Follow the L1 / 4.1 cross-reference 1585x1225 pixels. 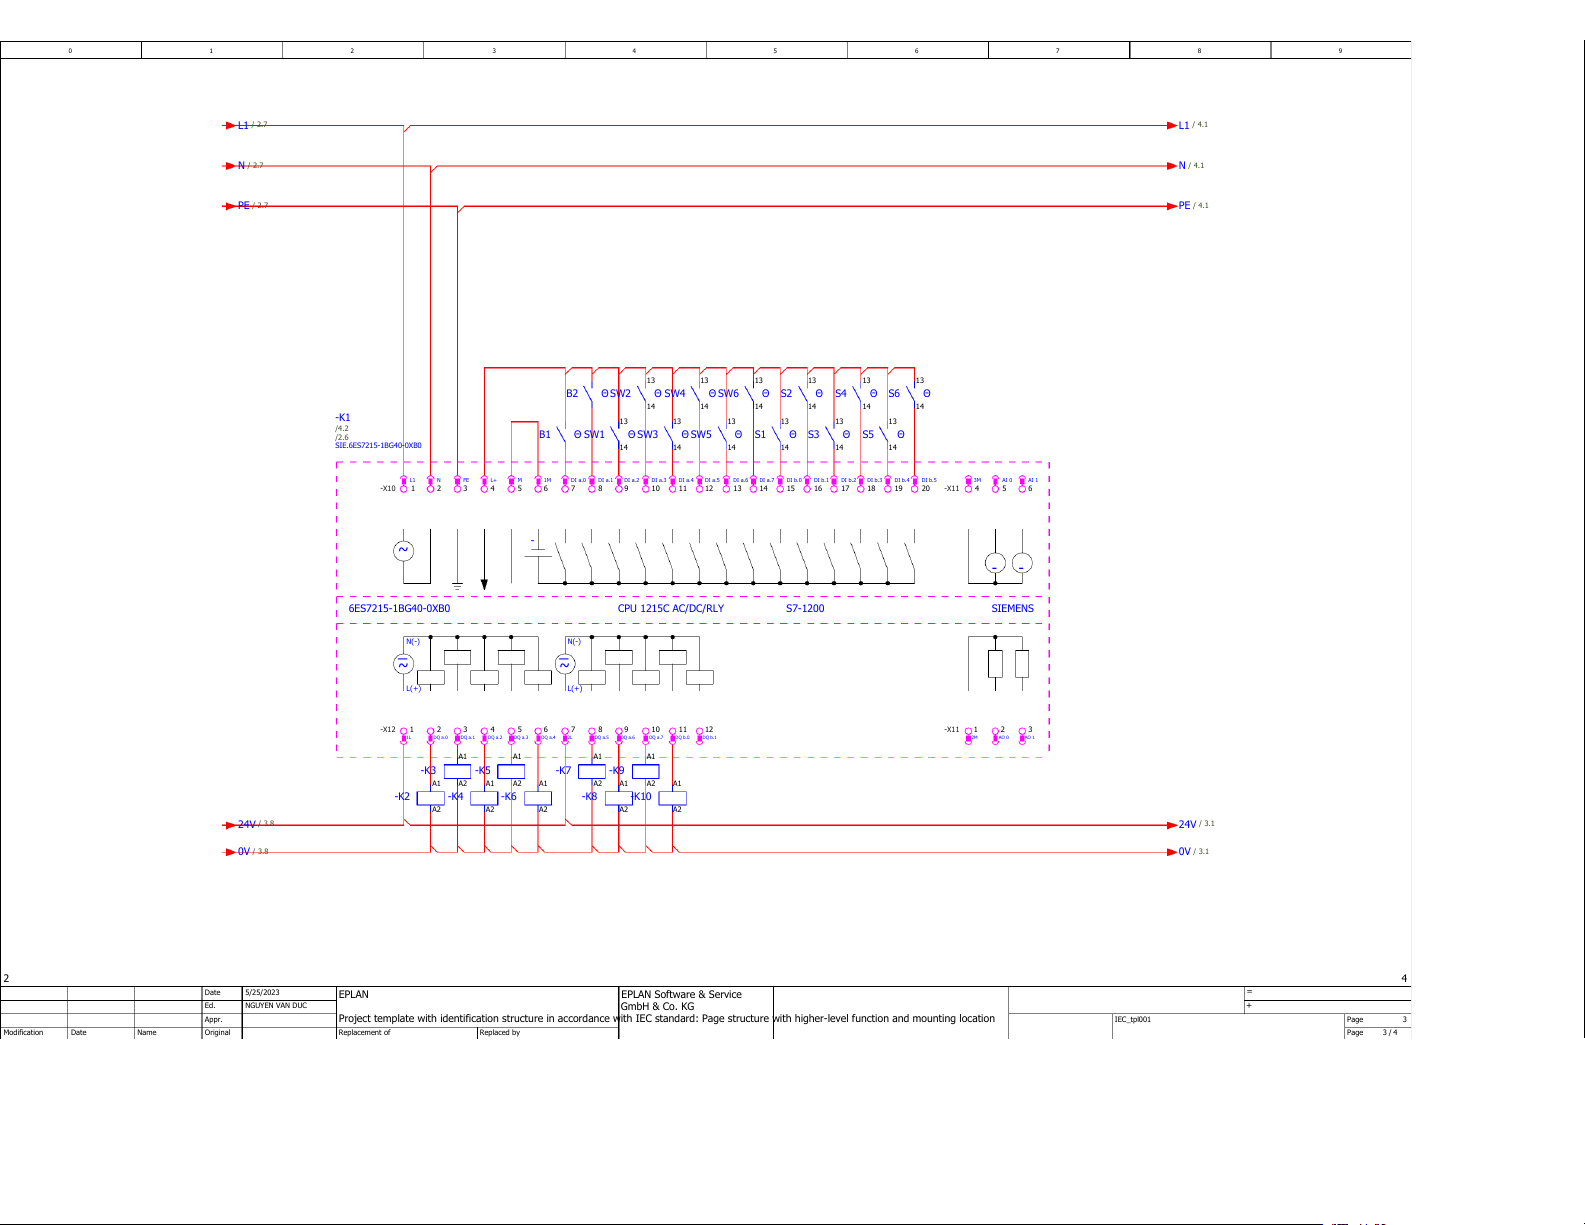coord(1192,125)
